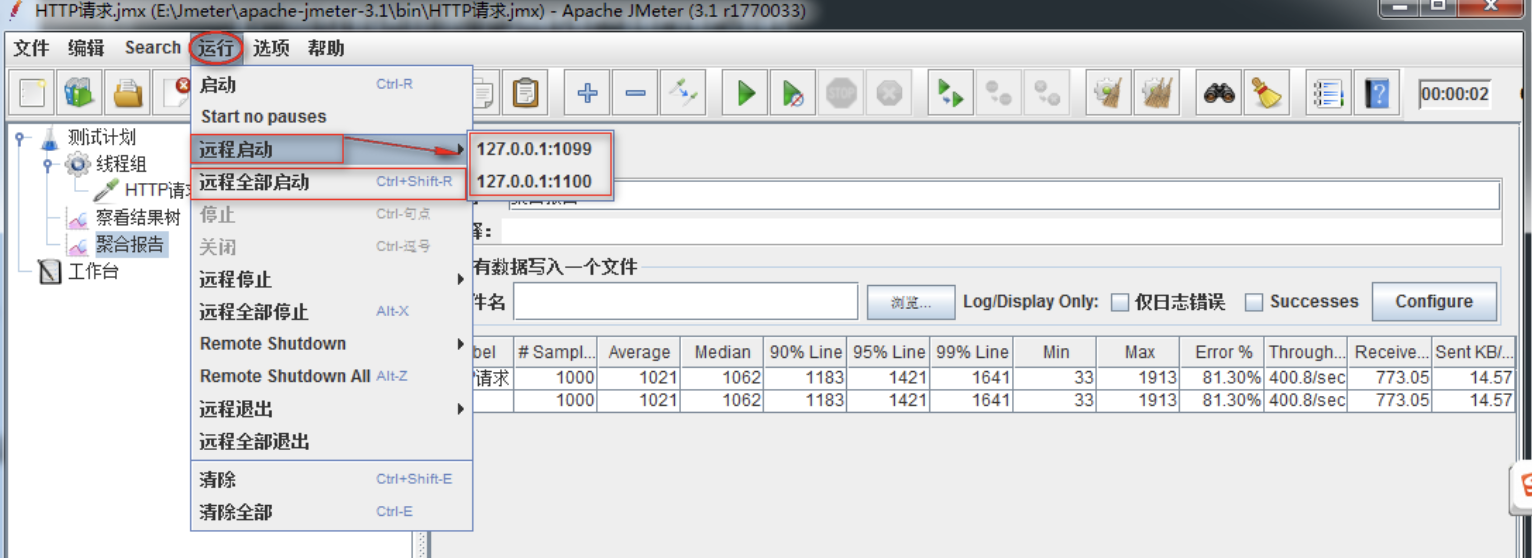Viewport: 1532px width, 558px height.
Task: Select remote host 127.0.0.1:1099
Action: point(541,149)
